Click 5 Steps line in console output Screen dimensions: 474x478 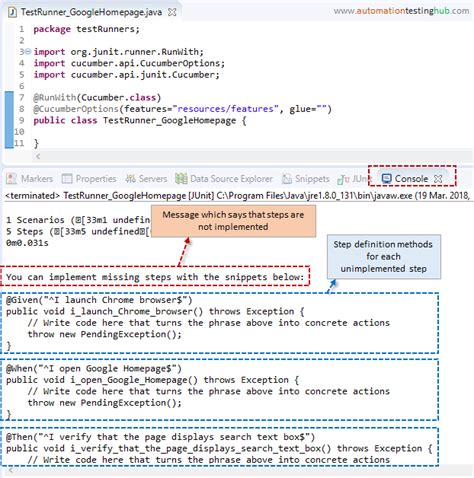click(78, 232)
